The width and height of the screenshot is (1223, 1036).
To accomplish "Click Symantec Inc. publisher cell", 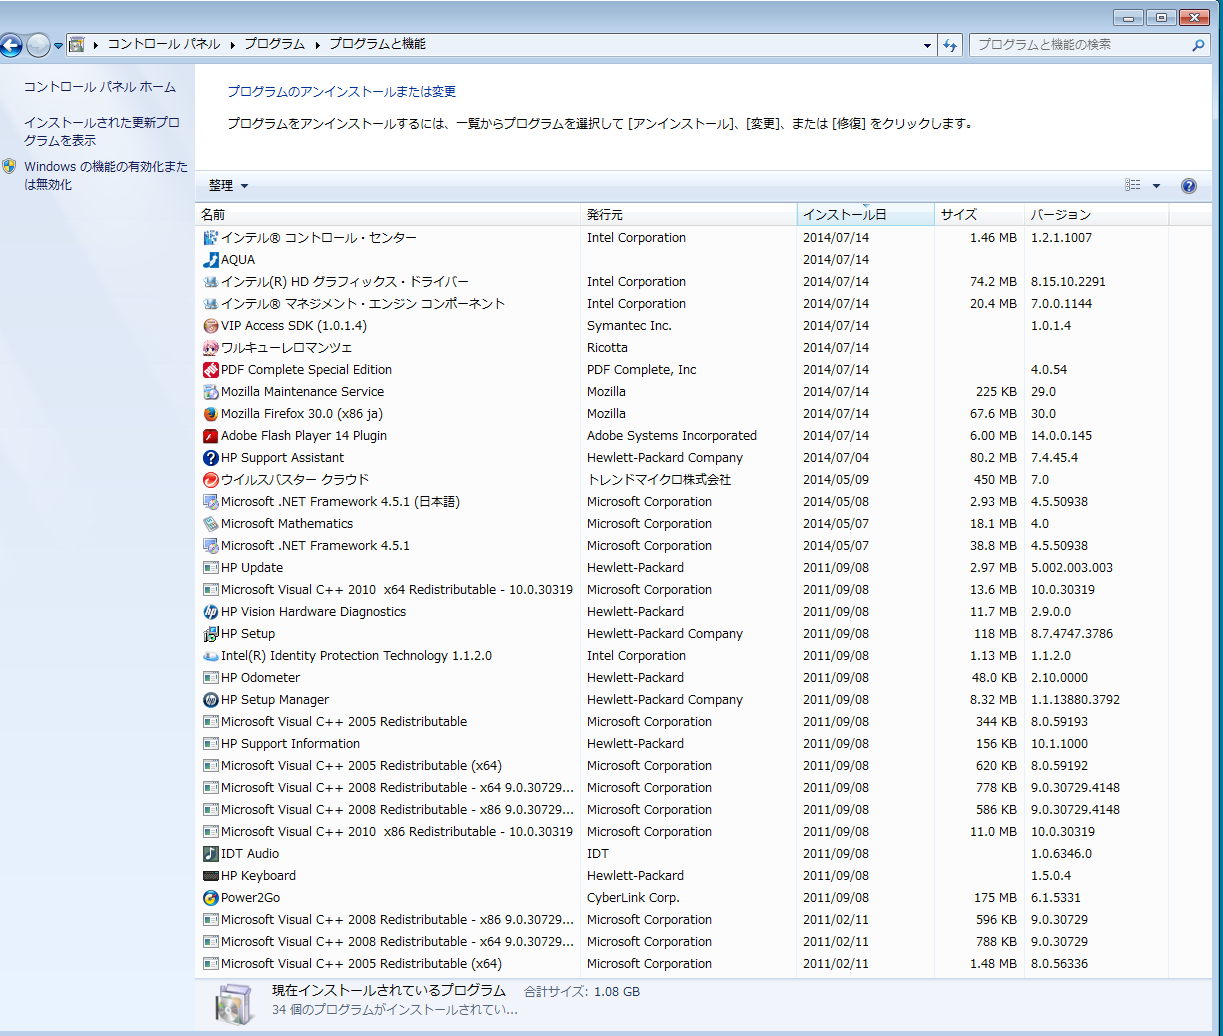I will click(629, 326).
